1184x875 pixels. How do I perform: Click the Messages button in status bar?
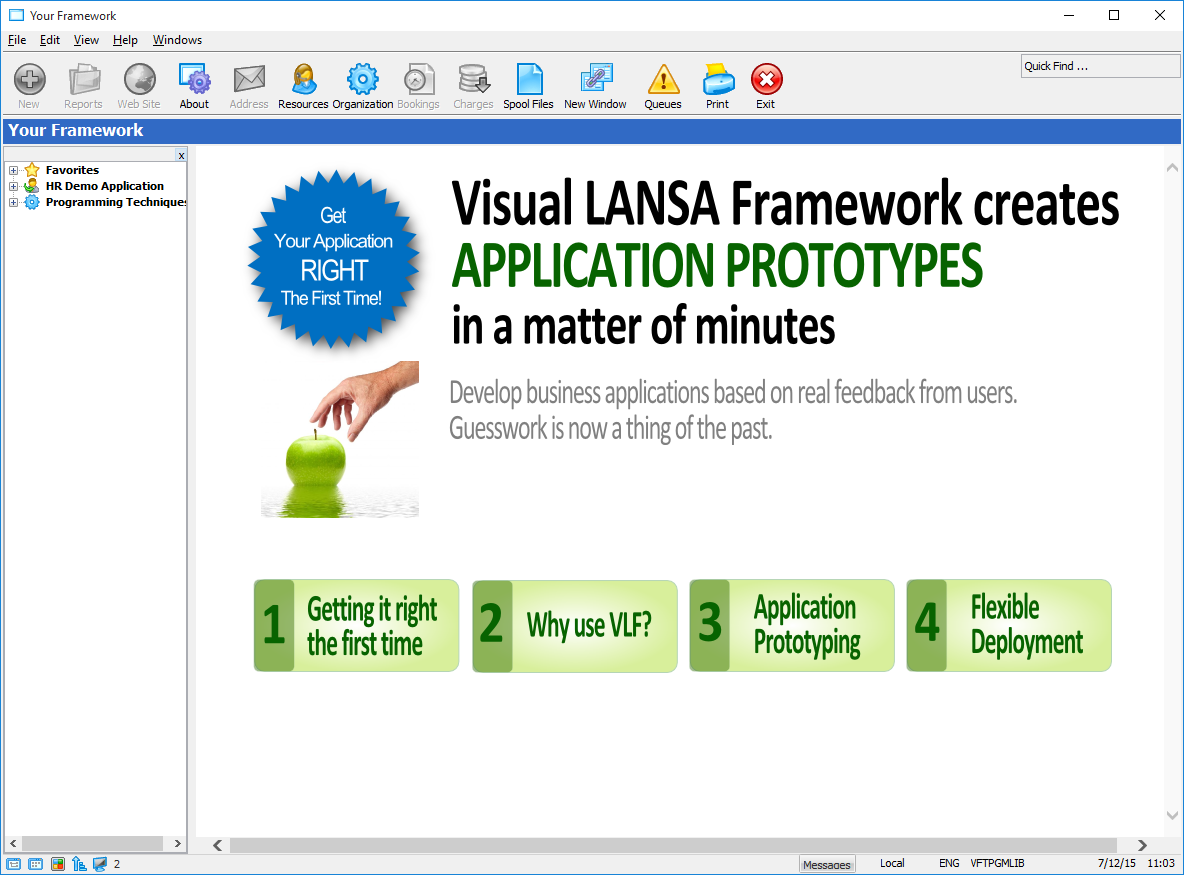pyautogui.click(x=827, y=864)
